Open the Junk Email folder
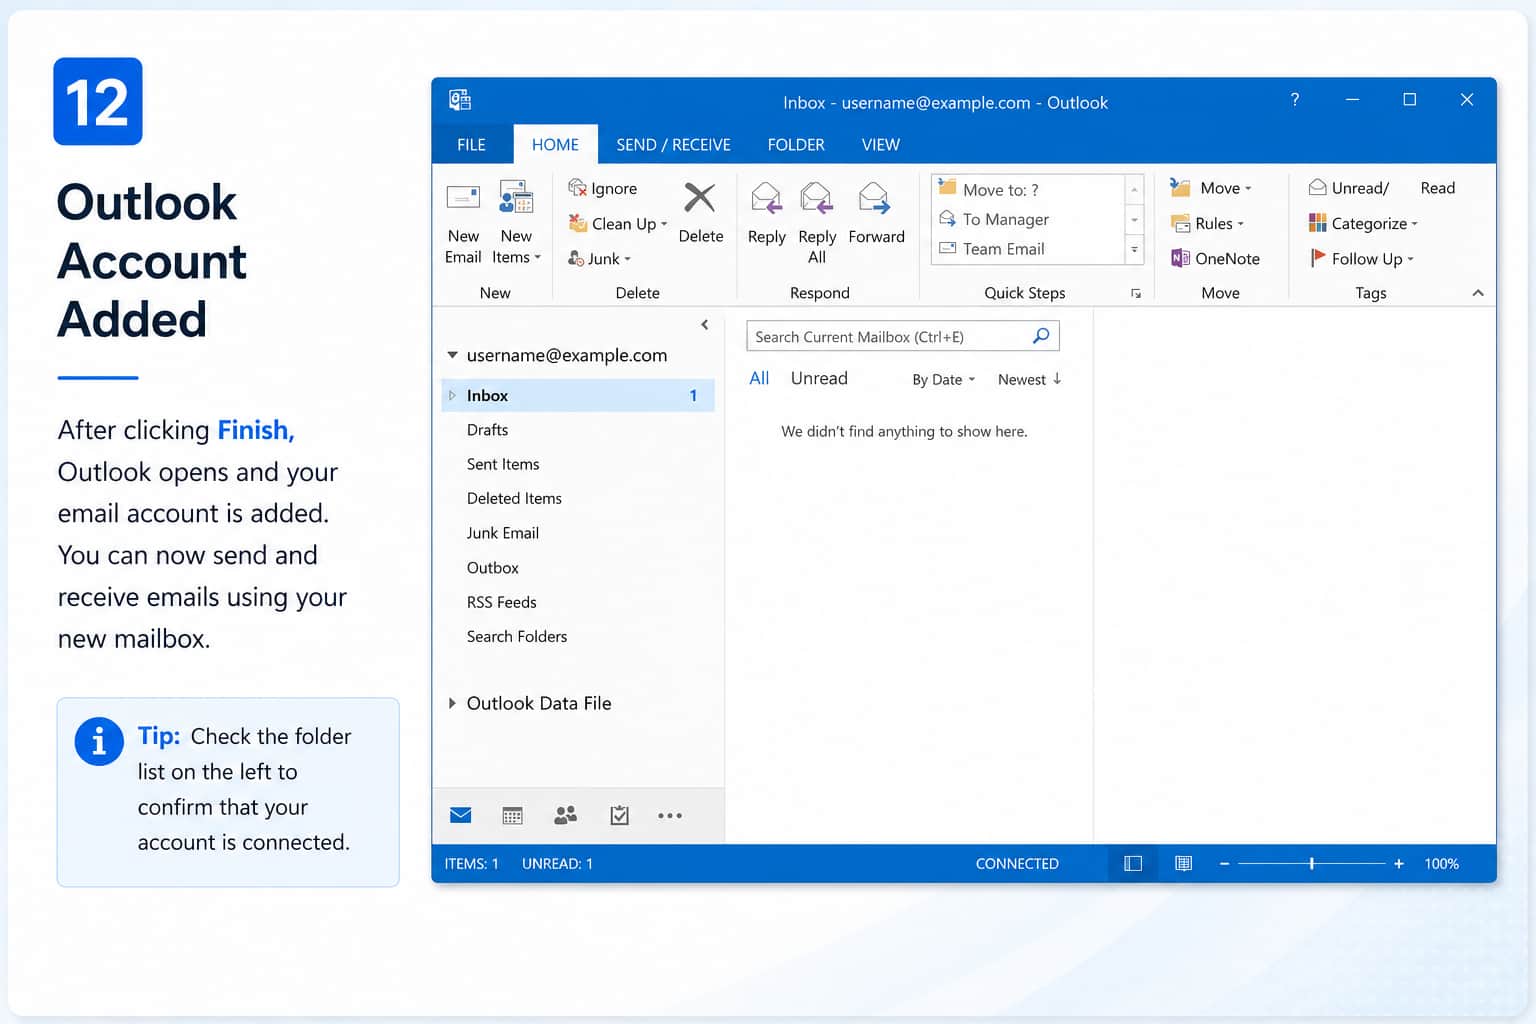Viewport: 1536px width, 1024px height. point(503,533)
